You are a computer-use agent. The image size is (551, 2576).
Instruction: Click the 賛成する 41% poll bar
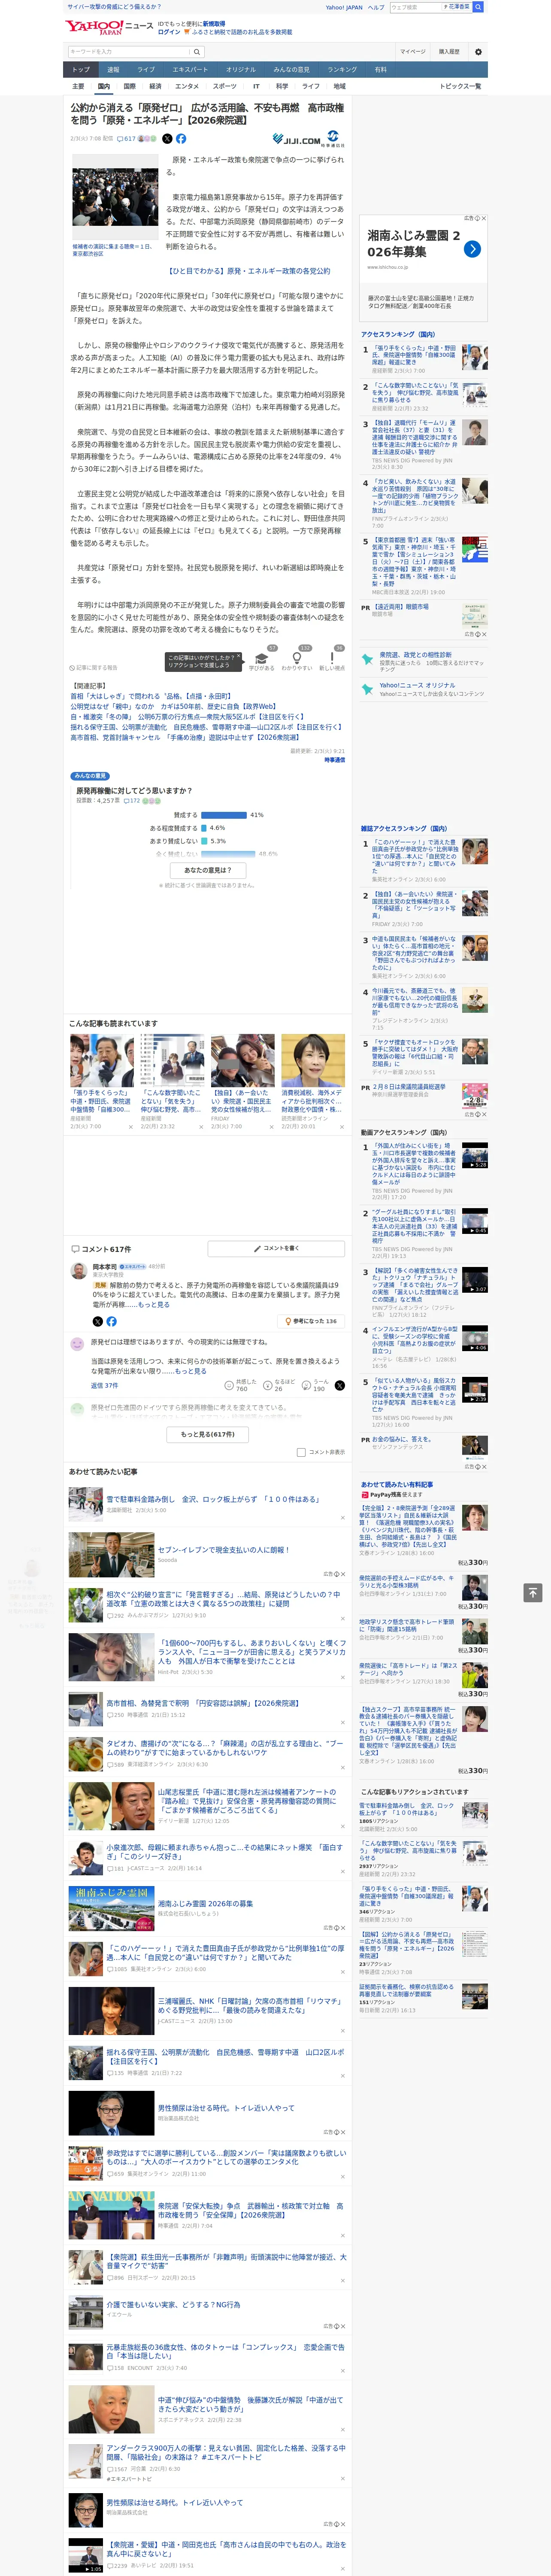click(223, 815)
